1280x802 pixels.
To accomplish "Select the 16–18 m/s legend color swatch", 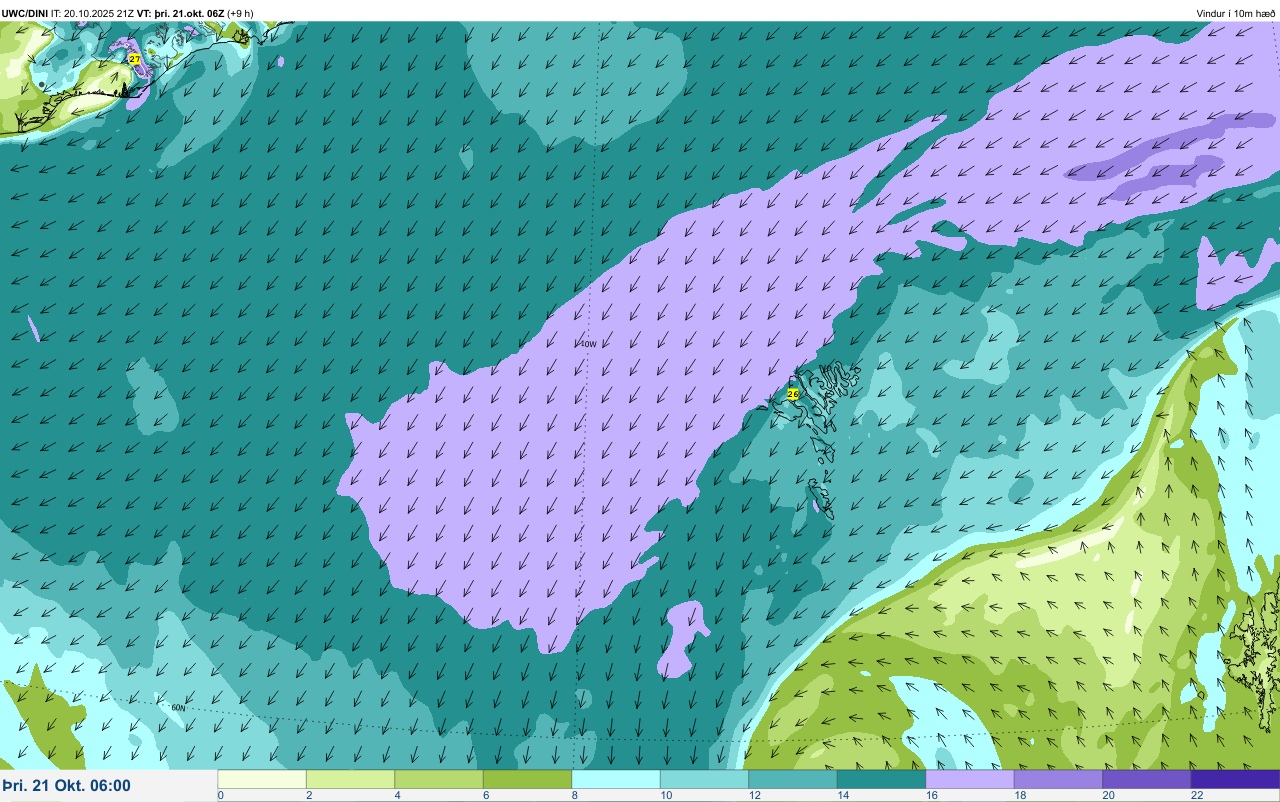I will point(970,779).
